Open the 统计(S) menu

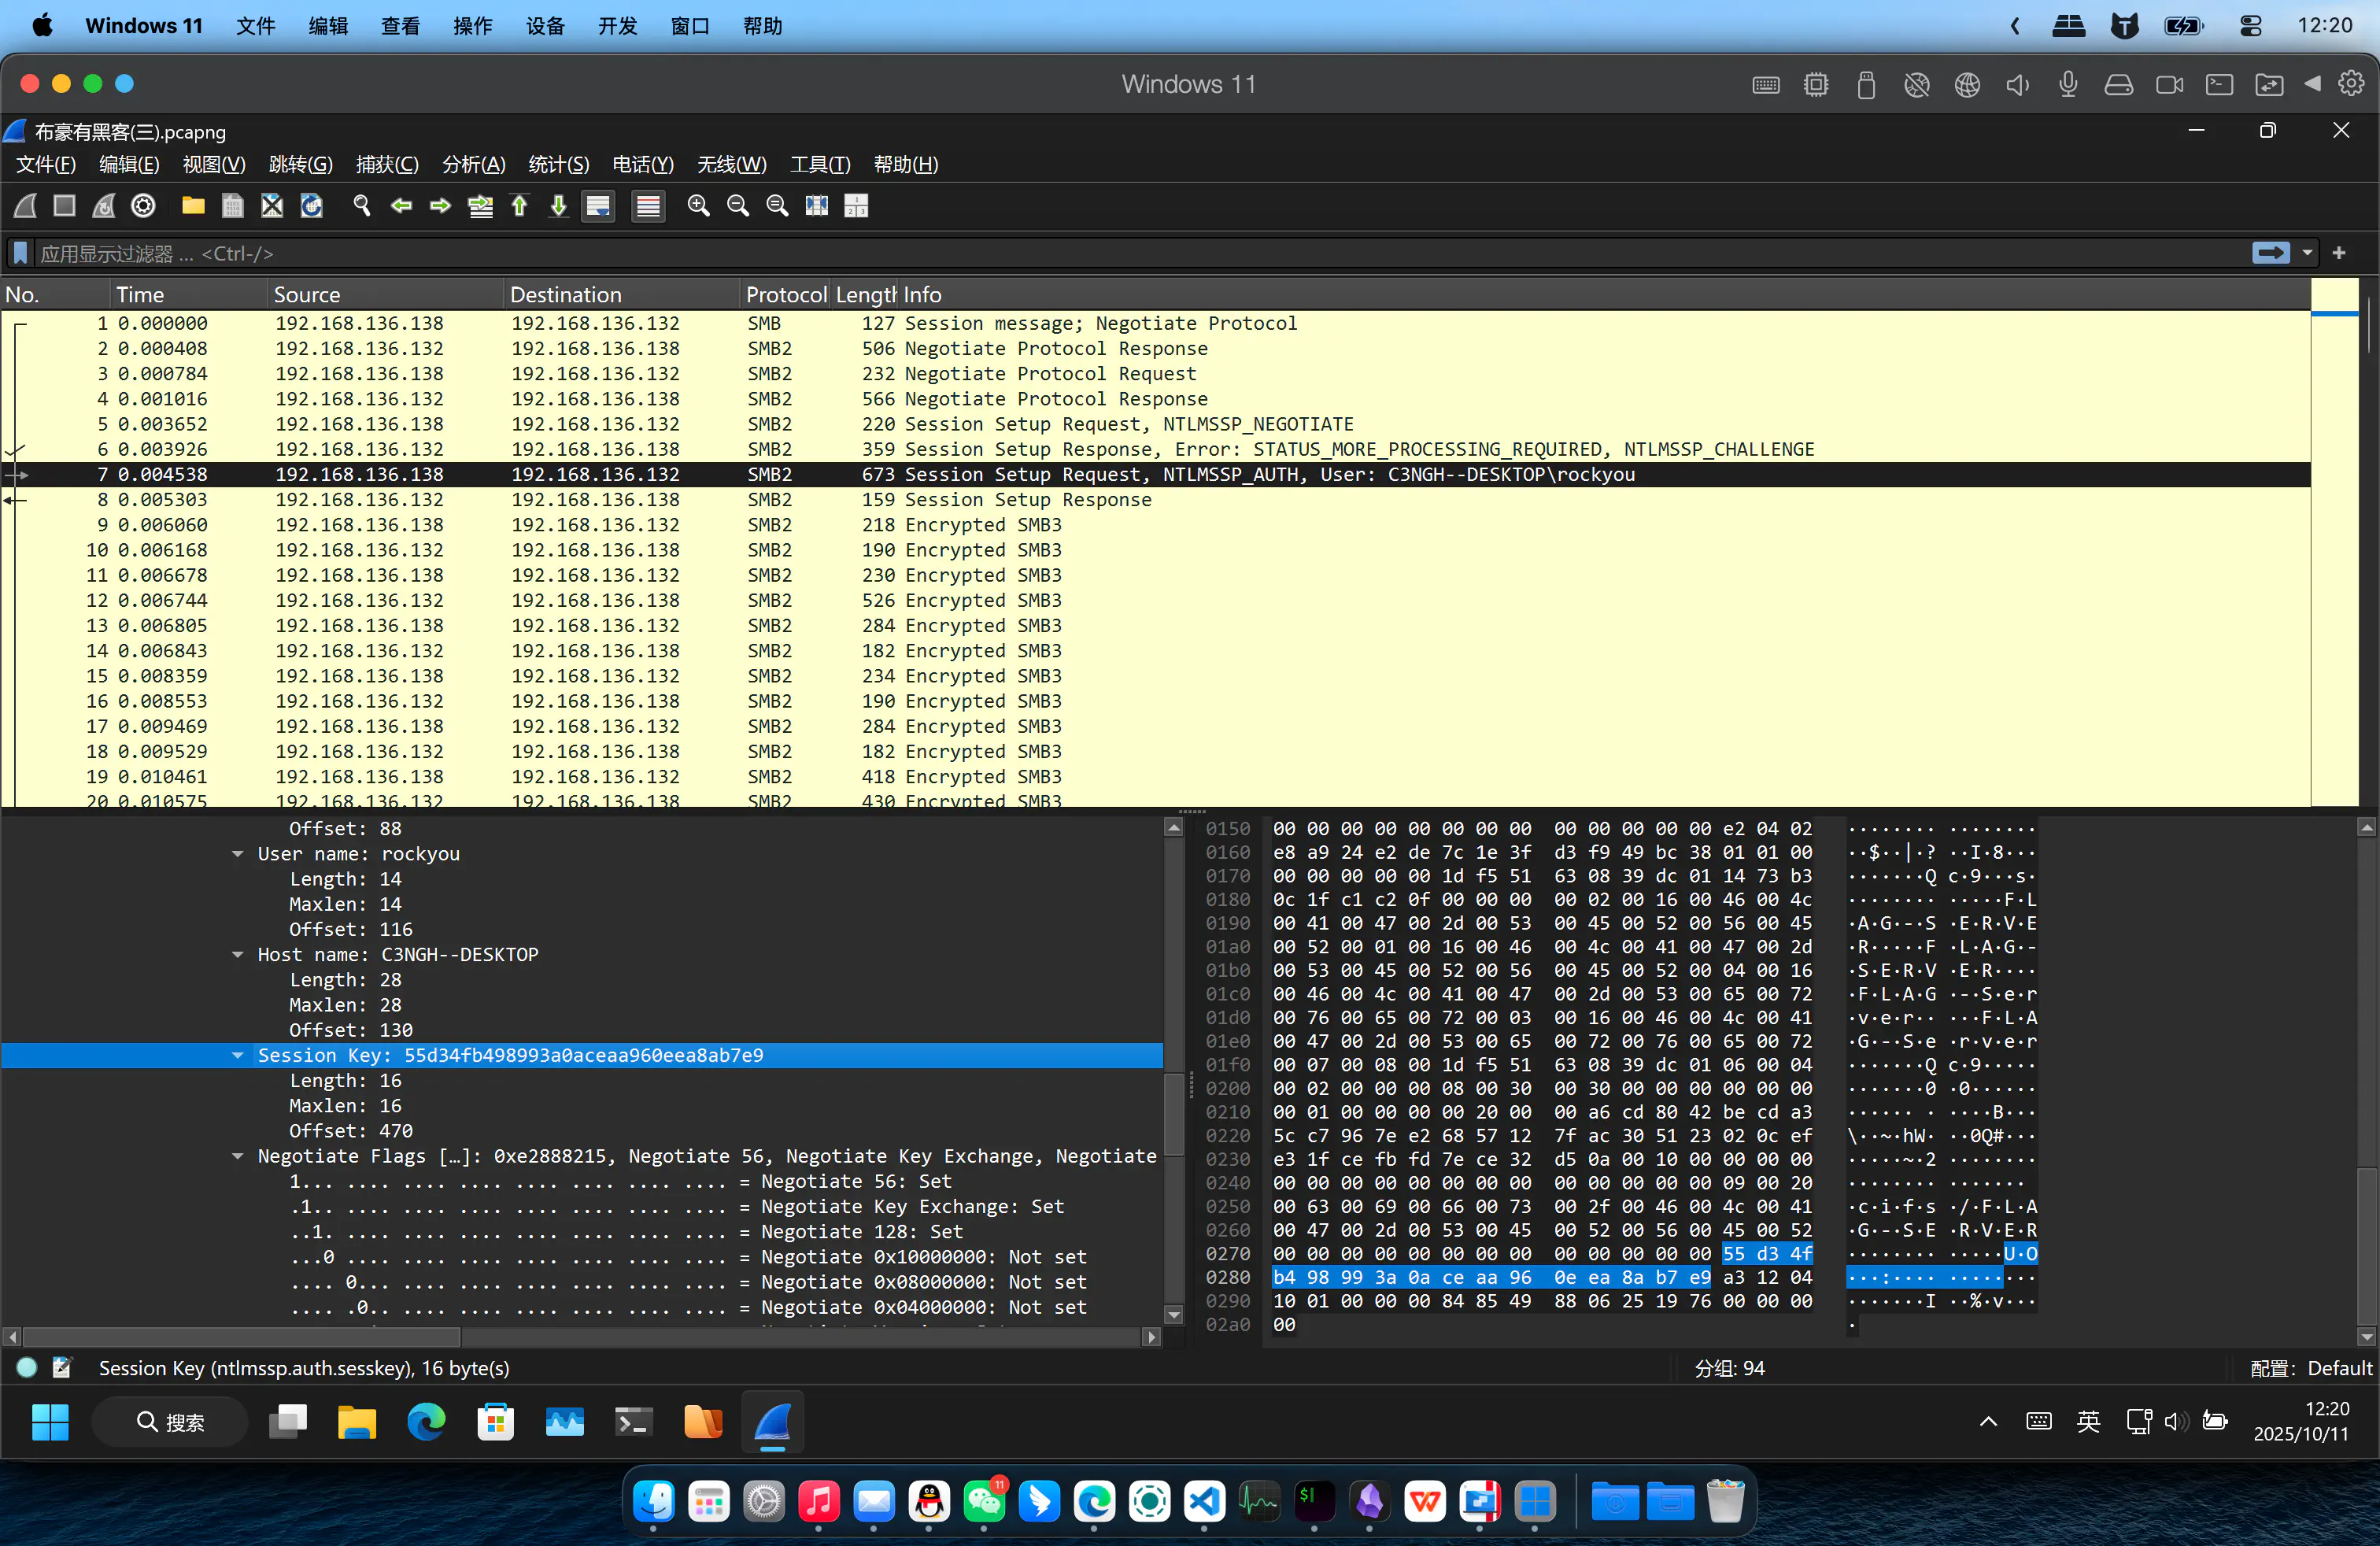coord(558,164)
